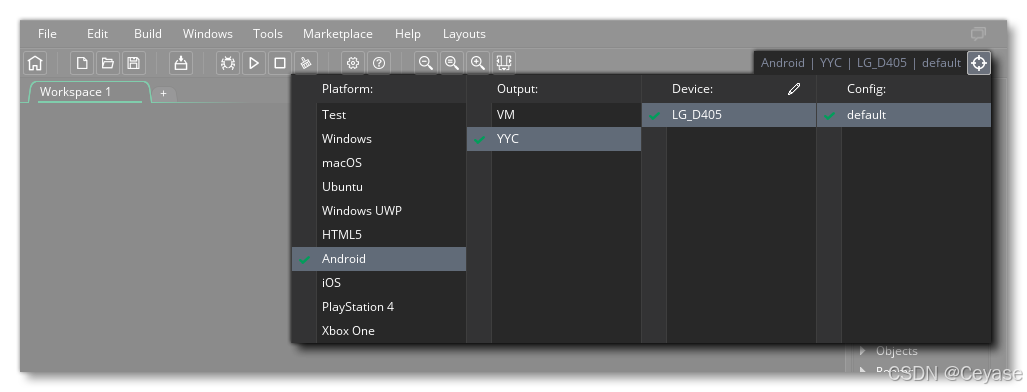Click the target manager crosshair icon
1027x392 pixels.
click(979, 63)
